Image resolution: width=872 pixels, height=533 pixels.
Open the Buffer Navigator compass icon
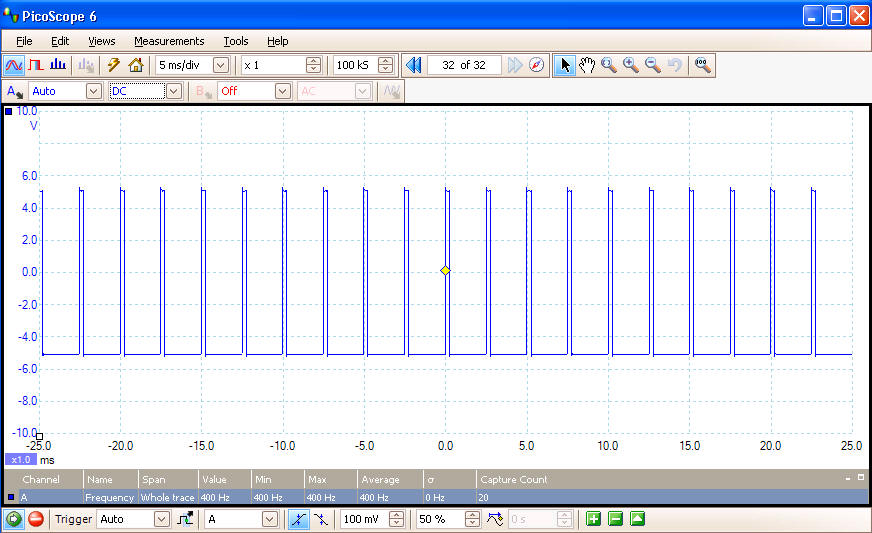coord(537,65)
